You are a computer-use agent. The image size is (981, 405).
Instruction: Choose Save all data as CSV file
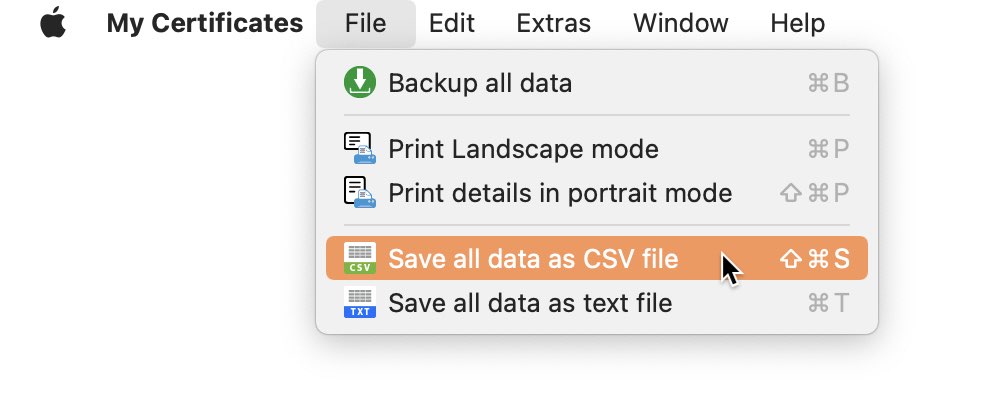click(597, 258)
